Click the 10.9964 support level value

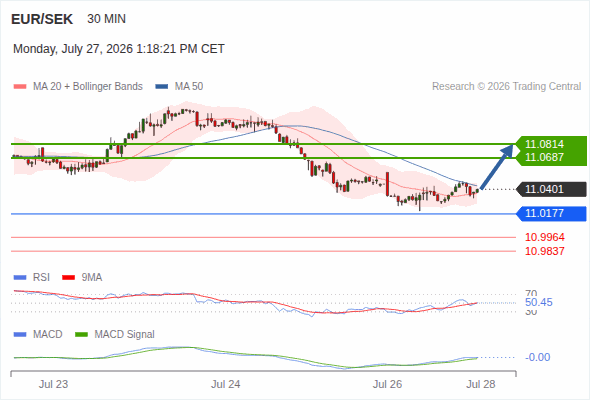pyautogui.click(x=544, y=237)
